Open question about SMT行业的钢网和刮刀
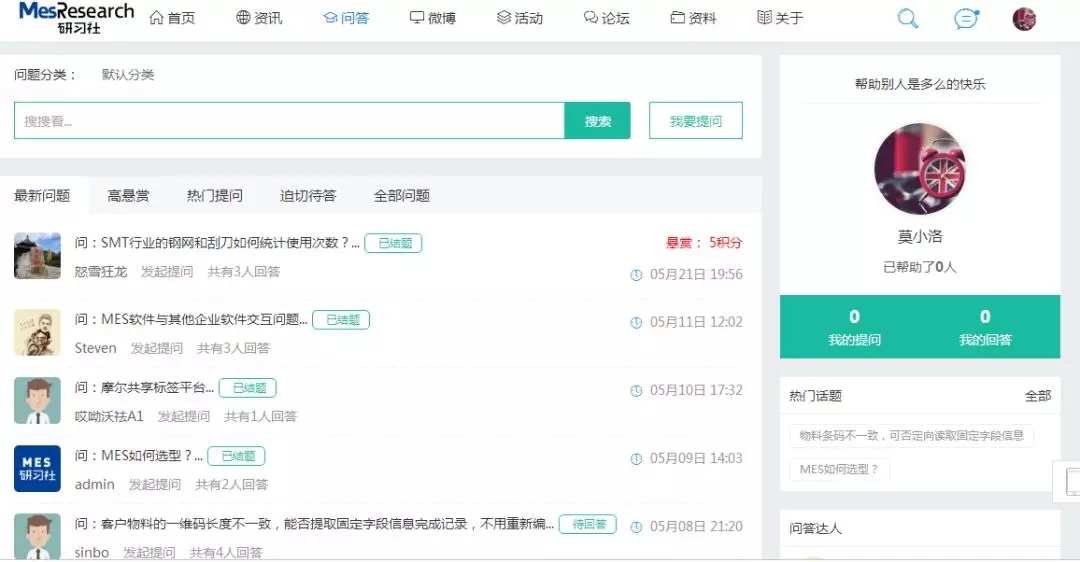This screenshot has height=562, width=1080. pos(217,242)
